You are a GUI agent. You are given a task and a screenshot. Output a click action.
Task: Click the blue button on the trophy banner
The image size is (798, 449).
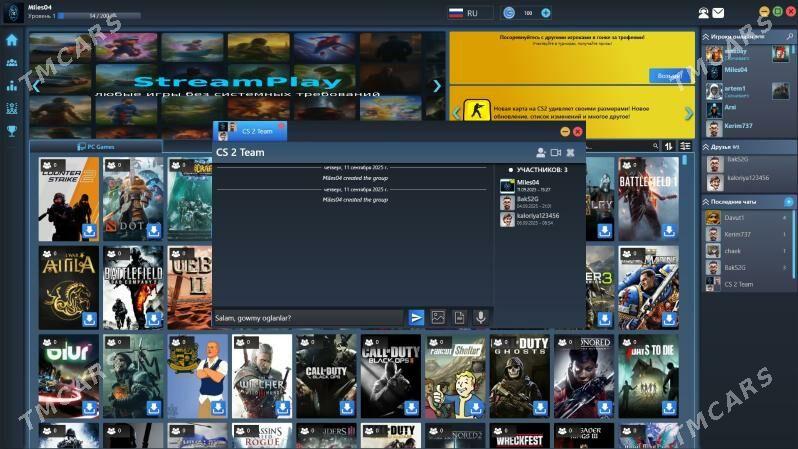(x=667, y=76)
